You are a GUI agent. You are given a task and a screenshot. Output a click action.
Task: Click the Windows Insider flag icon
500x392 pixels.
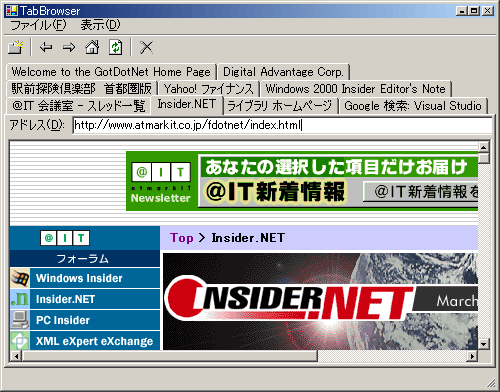pos(20,278)
